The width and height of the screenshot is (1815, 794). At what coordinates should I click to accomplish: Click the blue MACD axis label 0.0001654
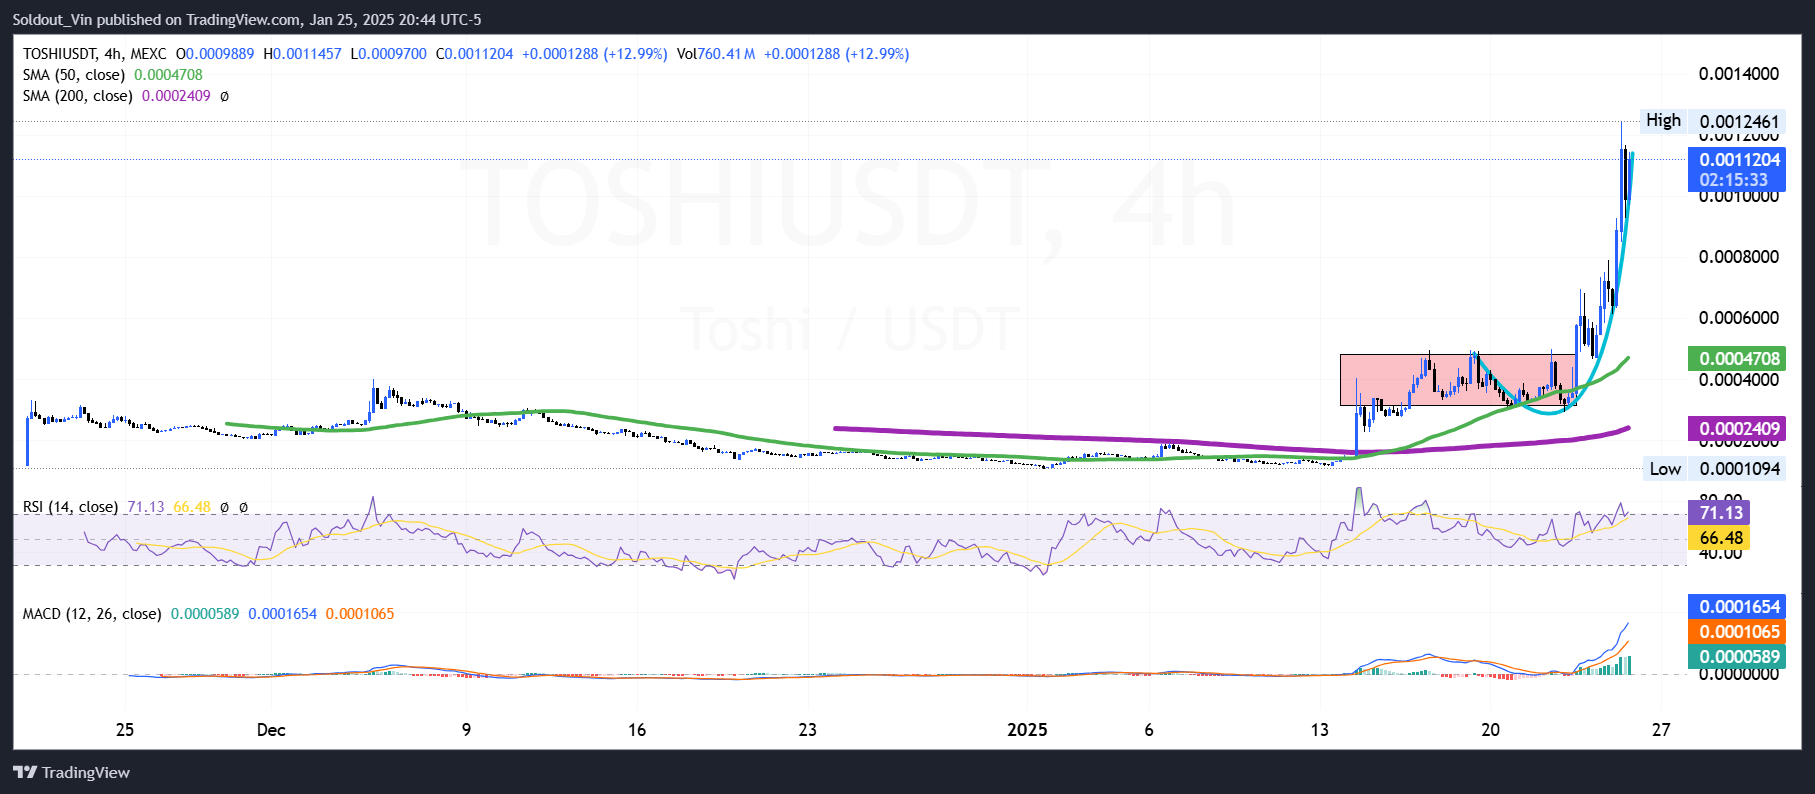click(x=1739, y=607)
